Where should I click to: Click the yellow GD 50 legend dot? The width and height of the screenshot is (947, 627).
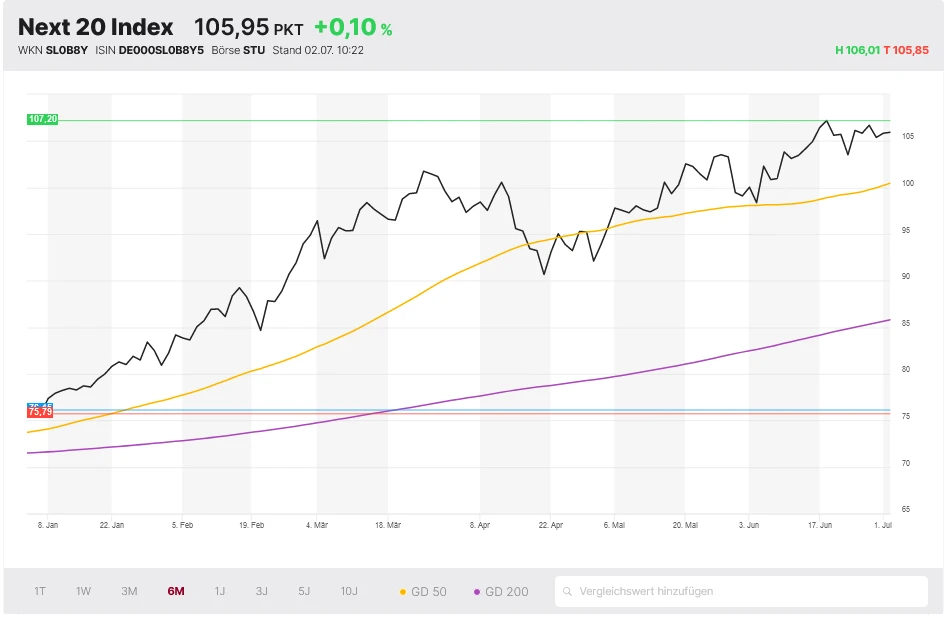403,591
